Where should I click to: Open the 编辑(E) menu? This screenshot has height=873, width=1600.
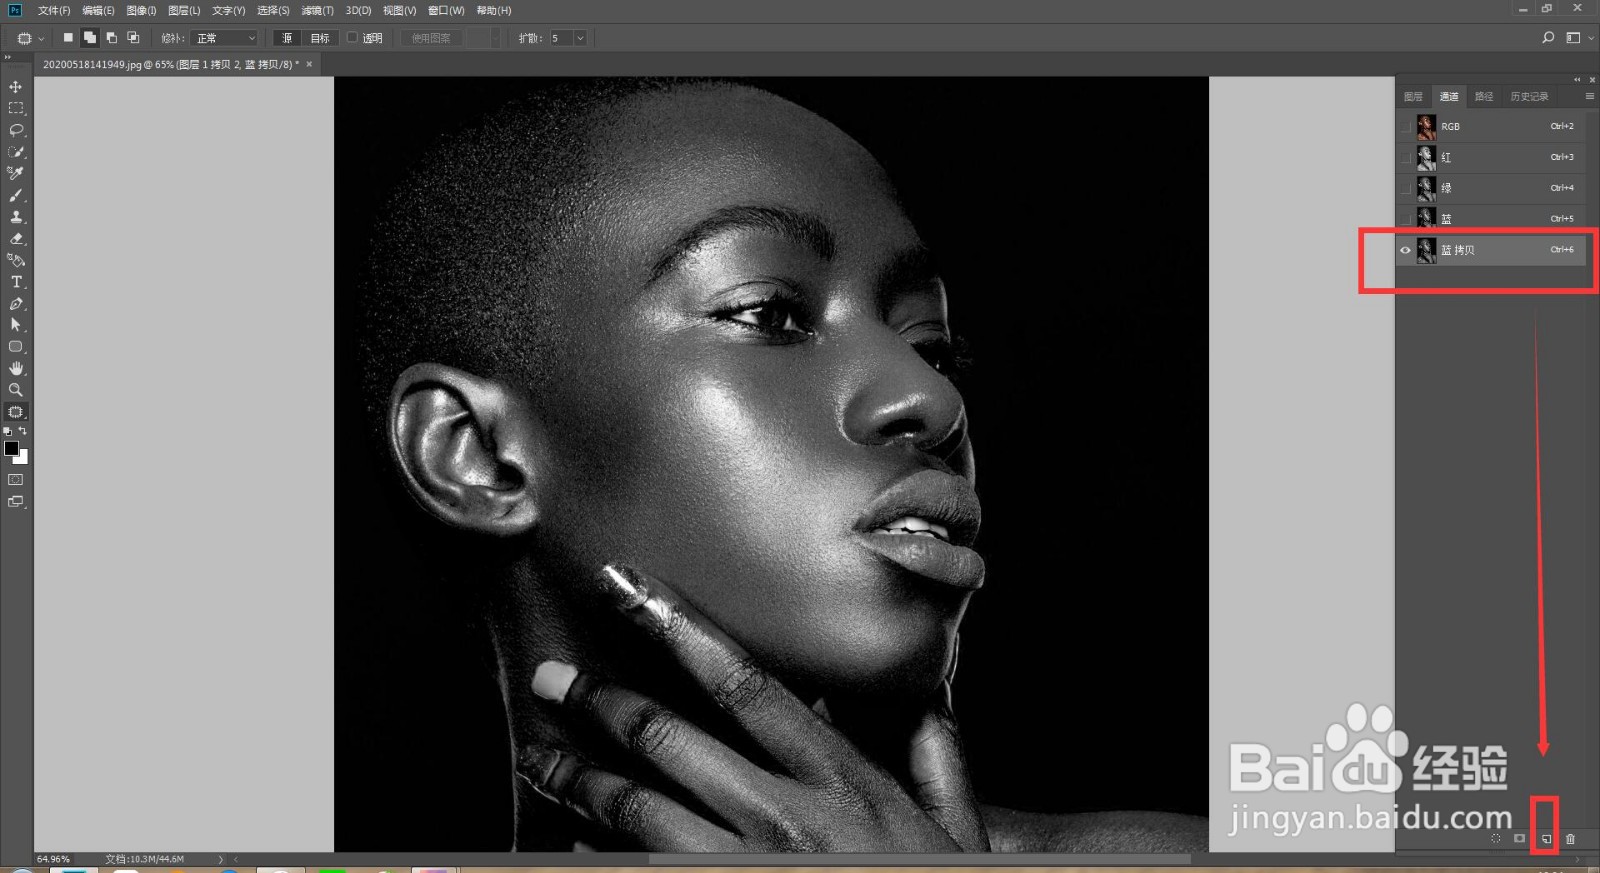pos(98,10)
